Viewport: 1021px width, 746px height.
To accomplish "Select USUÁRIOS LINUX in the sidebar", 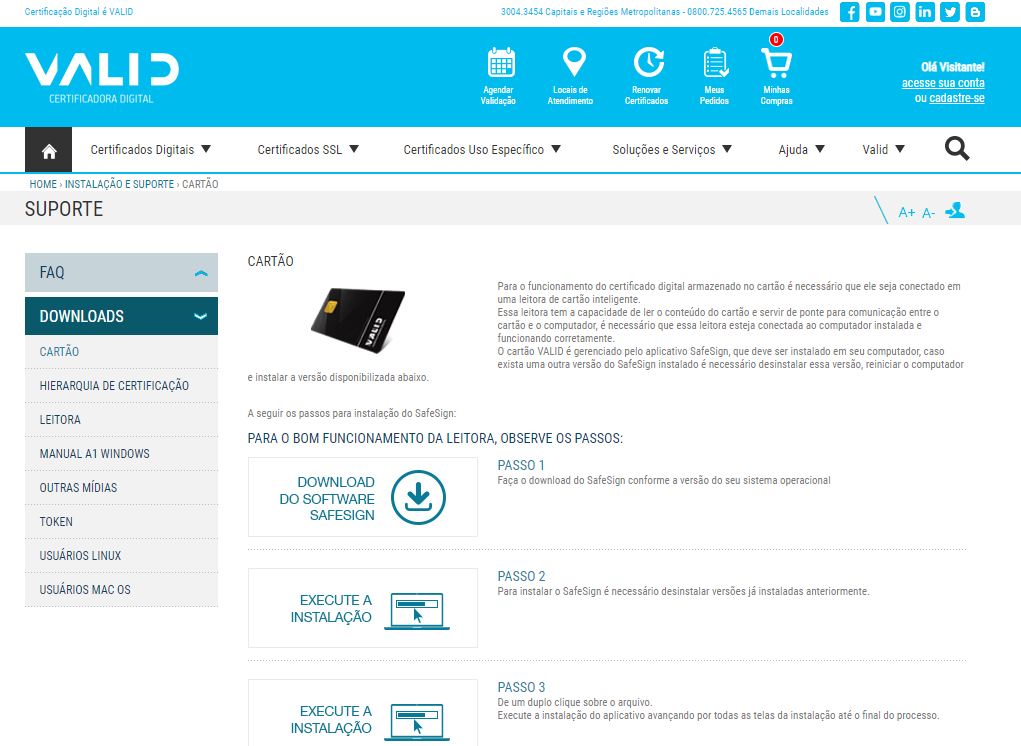I will pos(121,555).
